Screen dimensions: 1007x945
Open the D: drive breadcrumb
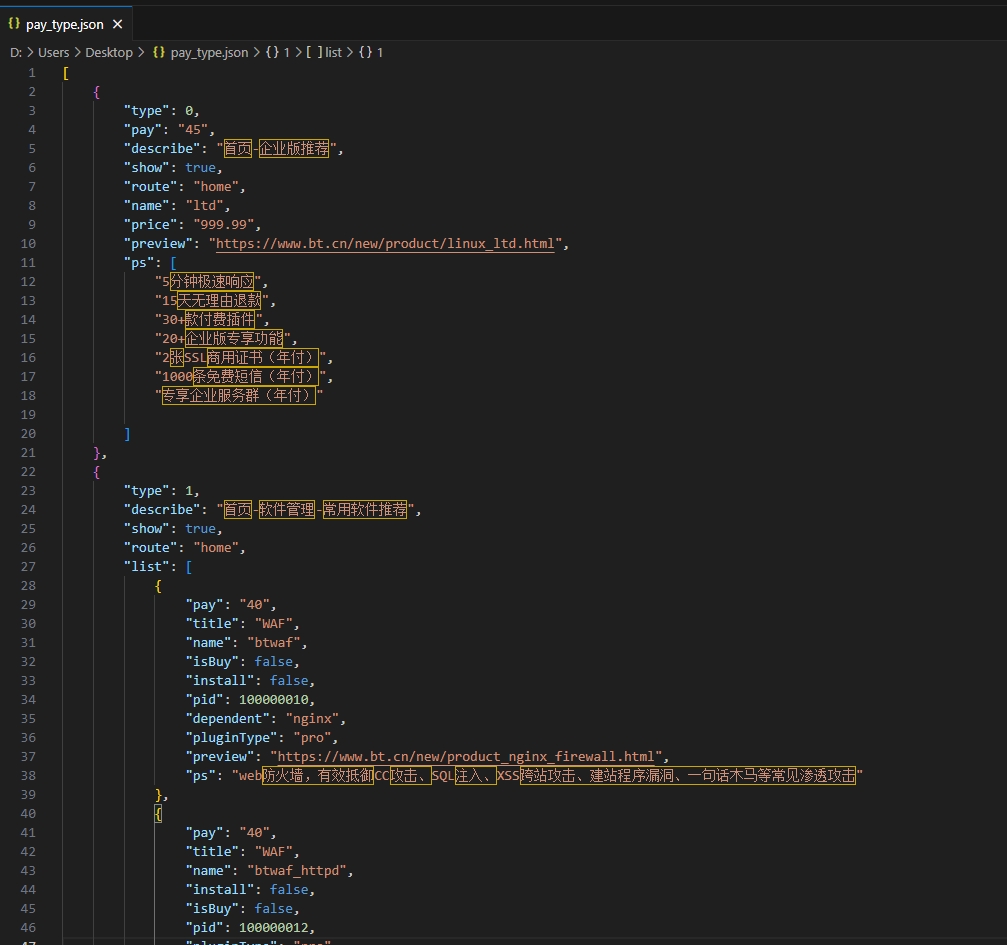pyautogui.click(x=16, y=52)
